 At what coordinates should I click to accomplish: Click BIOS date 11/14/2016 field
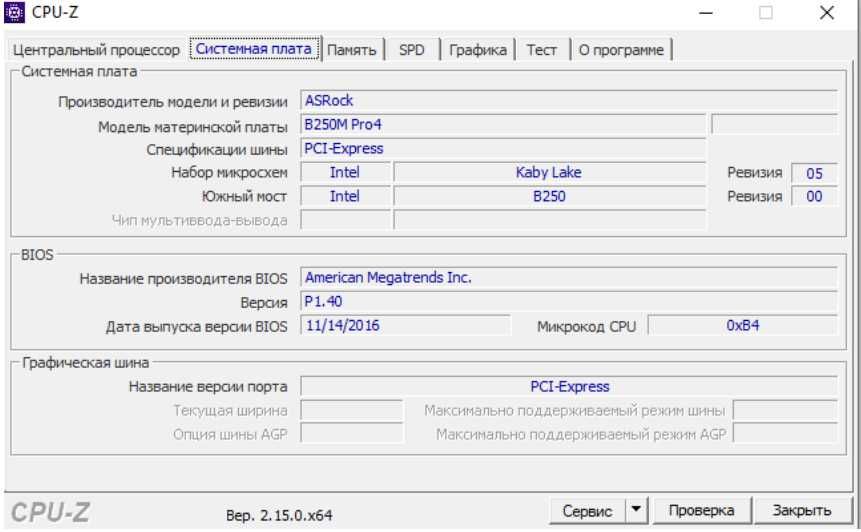tap(405, 326)
